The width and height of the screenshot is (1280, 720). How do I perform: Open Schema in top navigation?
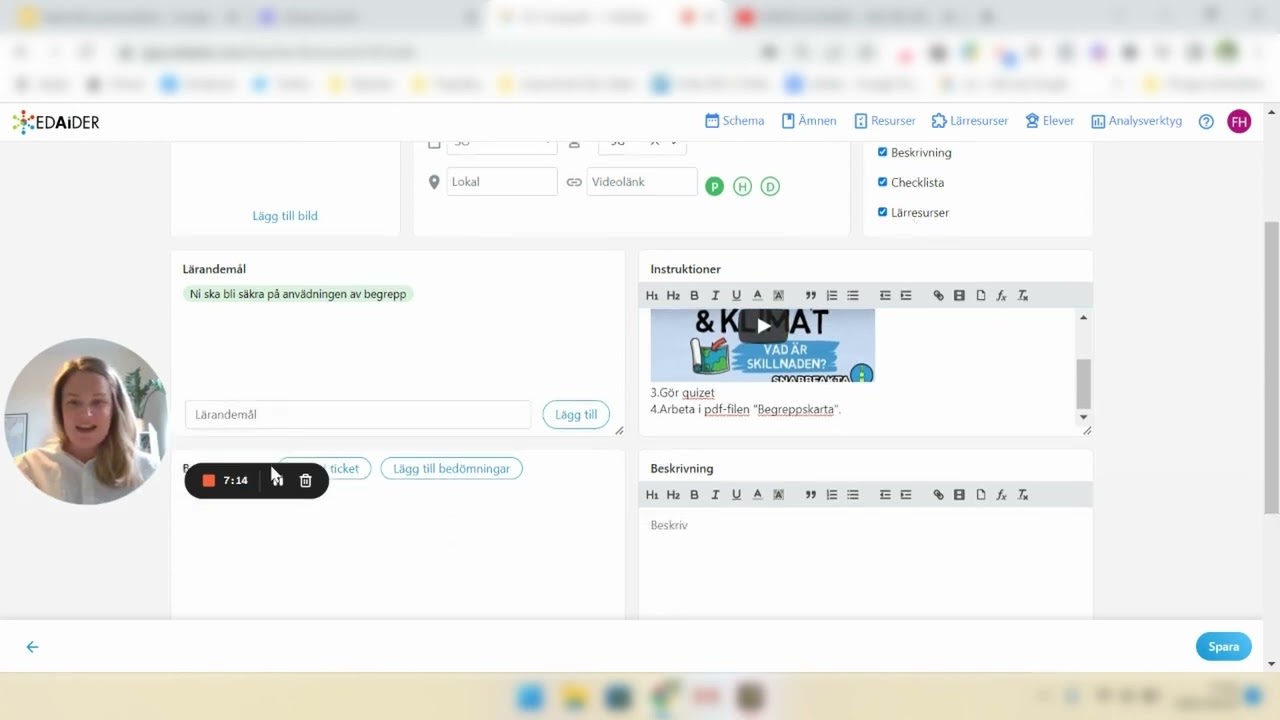tap(734, 121)
